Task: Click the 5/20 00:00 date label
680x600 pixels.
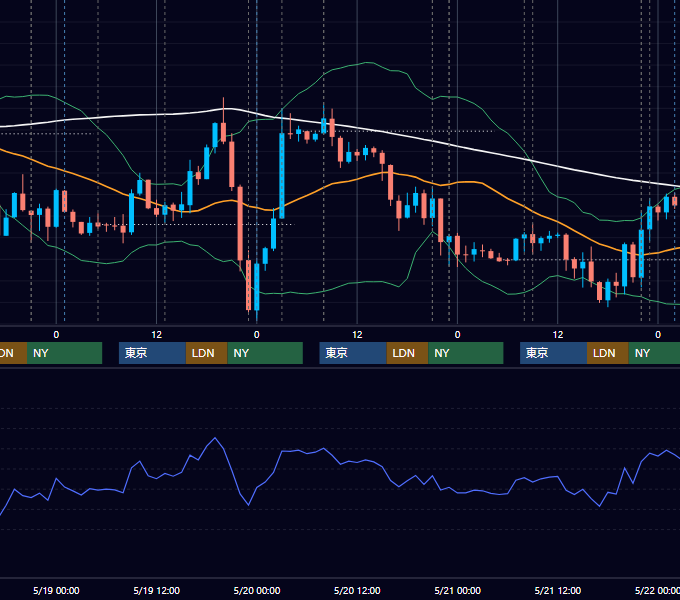Action: (257, 590)
